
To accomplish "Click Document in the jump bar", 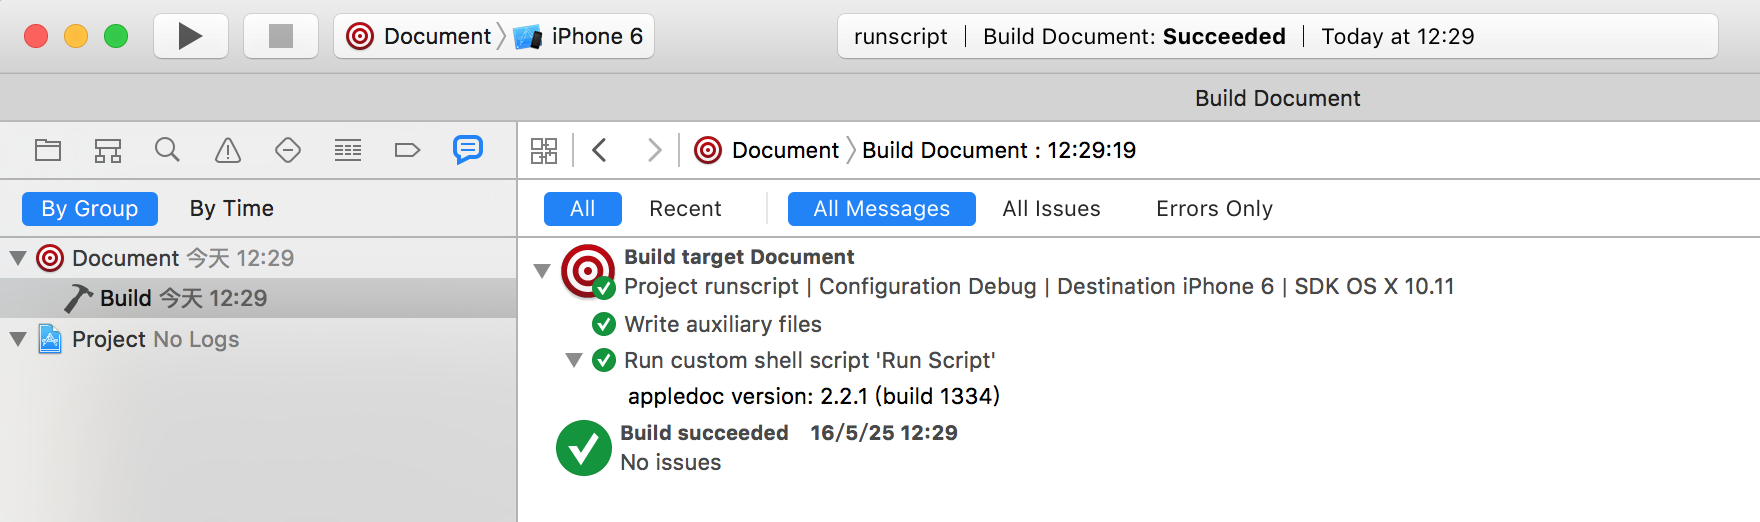I will pos(785,150).
